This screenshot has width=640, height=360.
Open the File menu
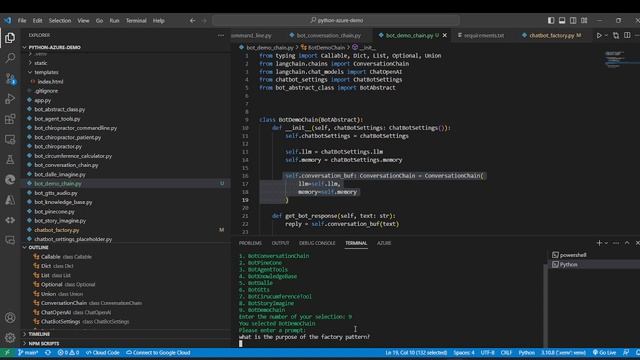[22, 20]
